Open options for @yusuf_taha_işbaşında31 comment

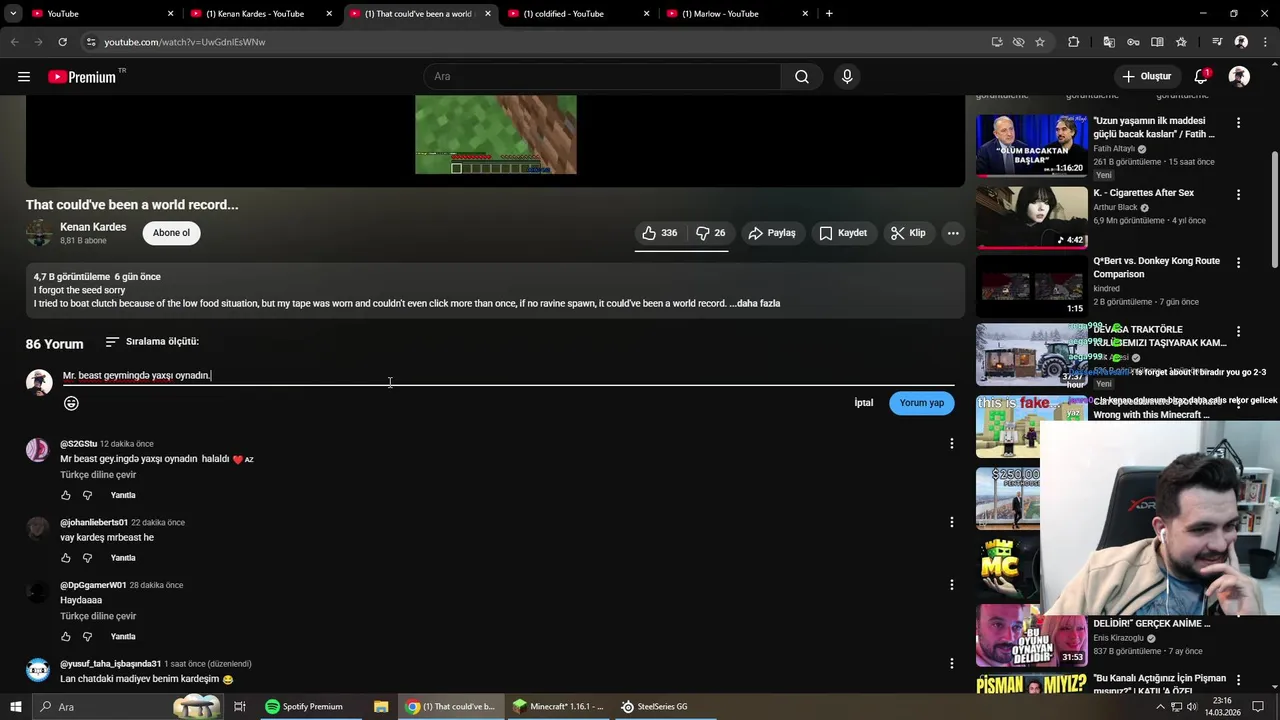pos(951,663)
